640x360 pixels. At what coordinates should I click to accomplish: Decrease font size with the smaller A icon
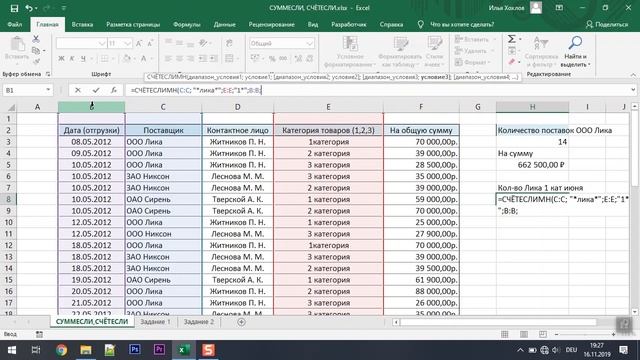pos(150,43)
